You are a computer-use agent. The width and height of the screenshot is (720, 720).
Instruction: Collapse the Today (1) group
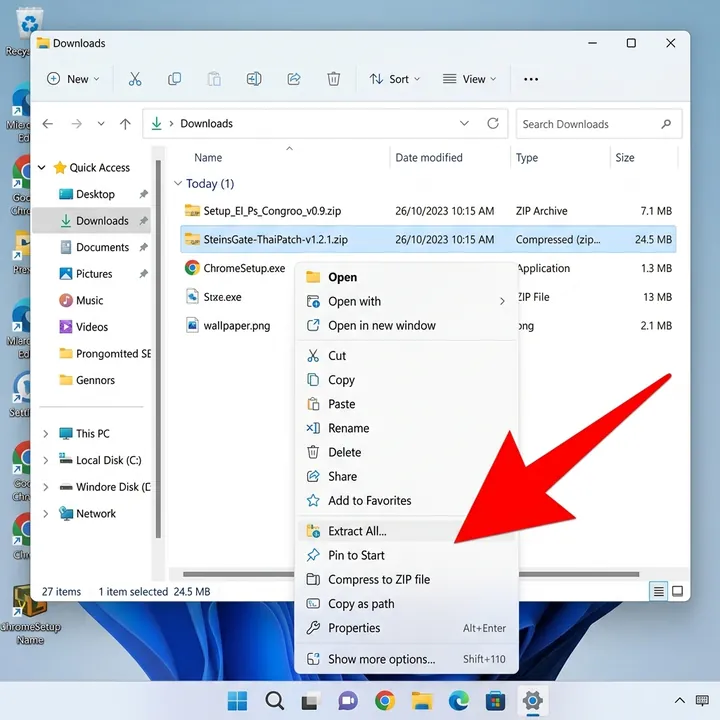178,183
